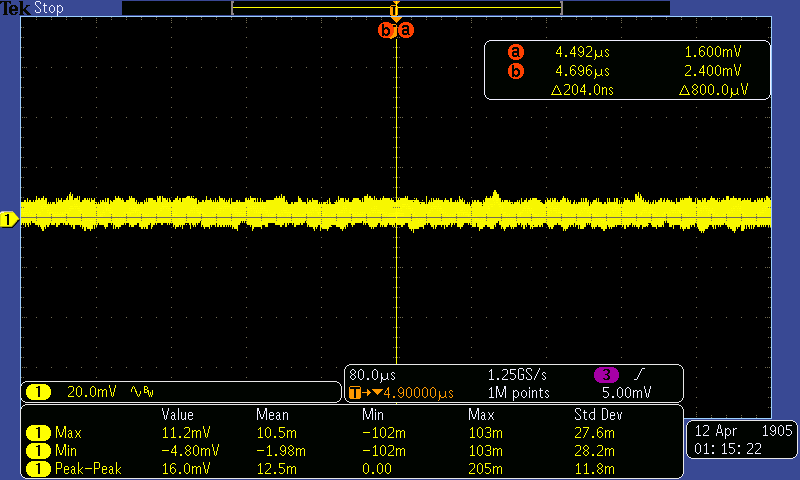Click the cursor a marker above the waveform
800x480 pixels.
pyautogui.click(x=406, y=30)
